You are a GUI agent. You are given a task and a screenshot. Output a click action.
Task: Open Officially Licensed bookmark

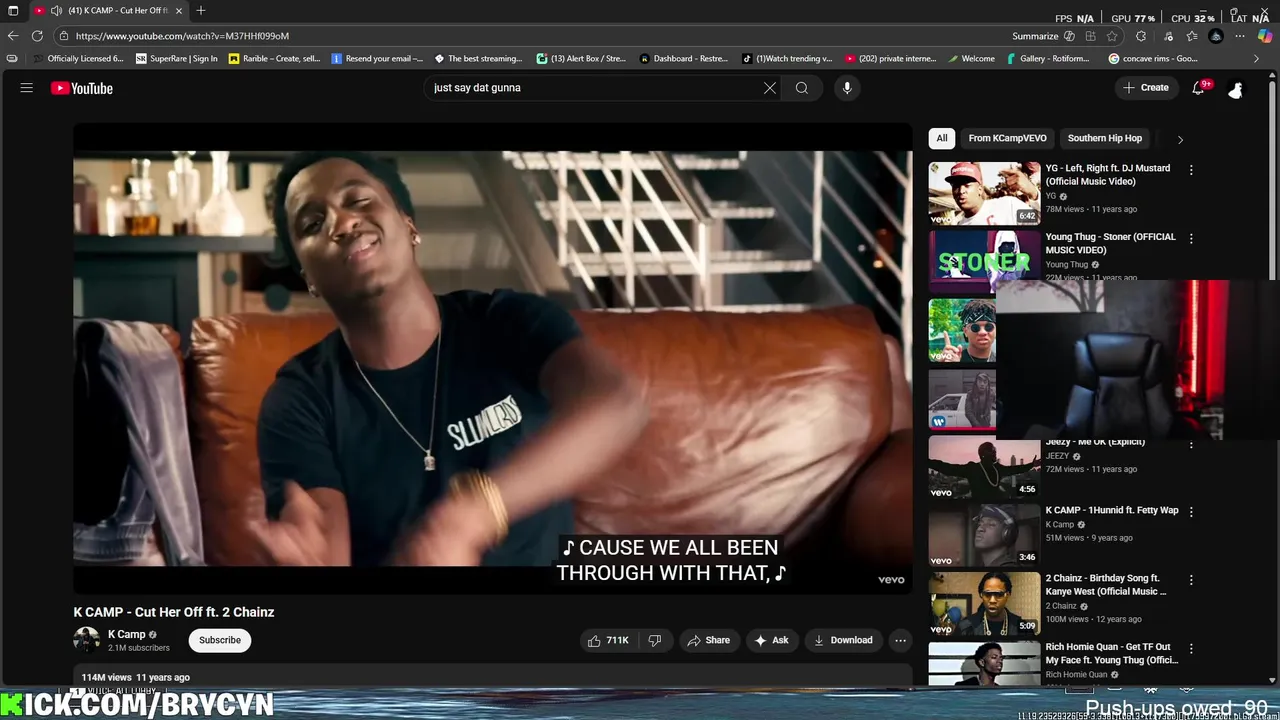point(78,59)
